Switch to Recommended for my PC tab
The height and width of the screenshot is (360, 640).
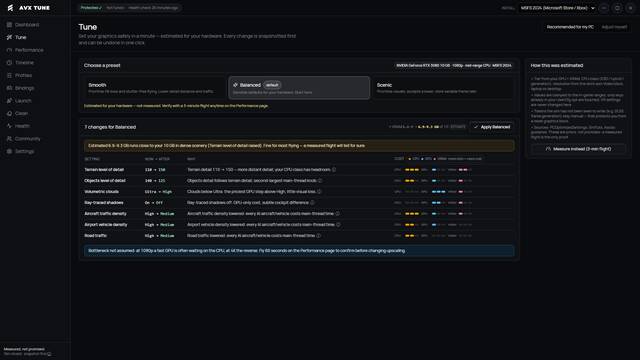pos(570,27)
